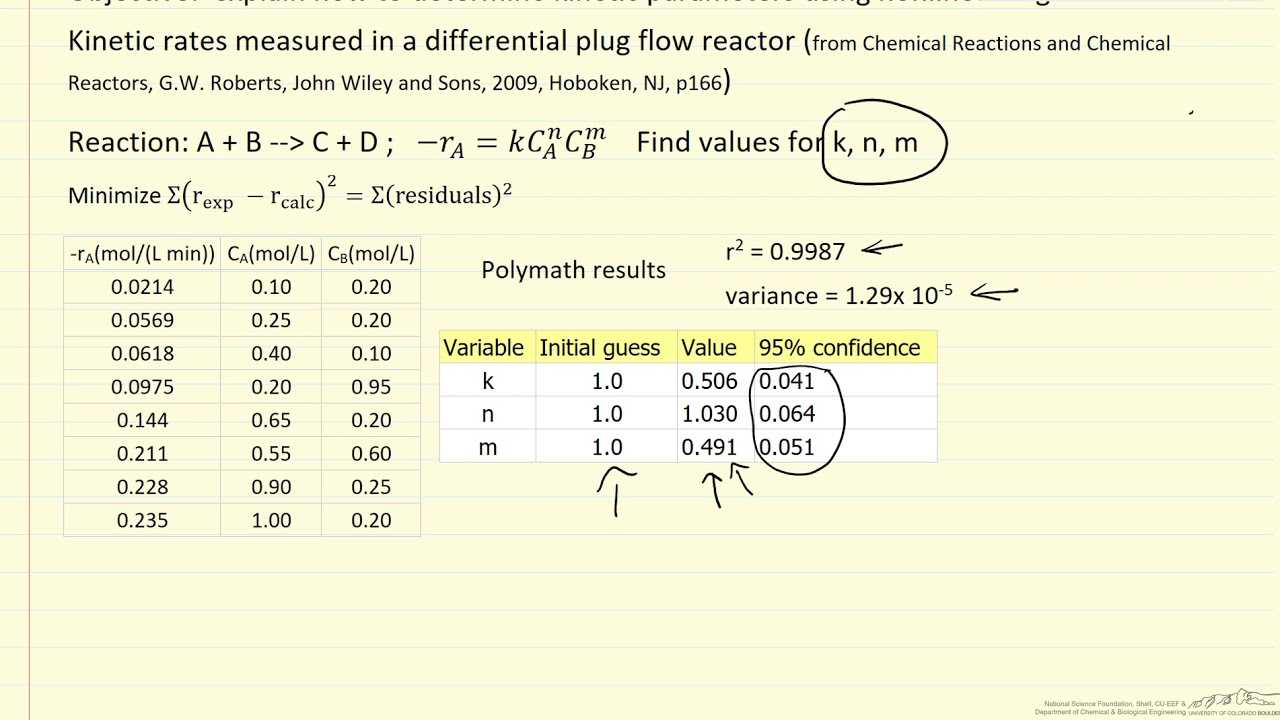Click CB value 0.95
The image size is (1280, 720).
click(x=371, y=387)
